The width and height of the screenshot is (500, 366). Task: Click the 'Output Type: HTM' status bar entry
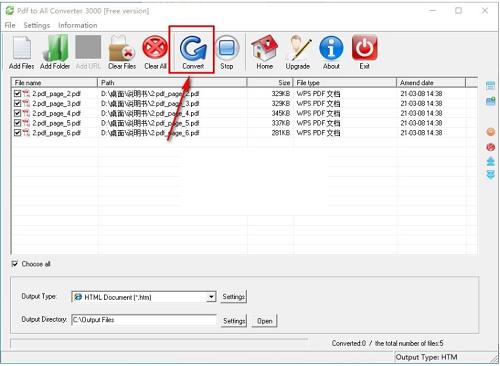[426, 357]
